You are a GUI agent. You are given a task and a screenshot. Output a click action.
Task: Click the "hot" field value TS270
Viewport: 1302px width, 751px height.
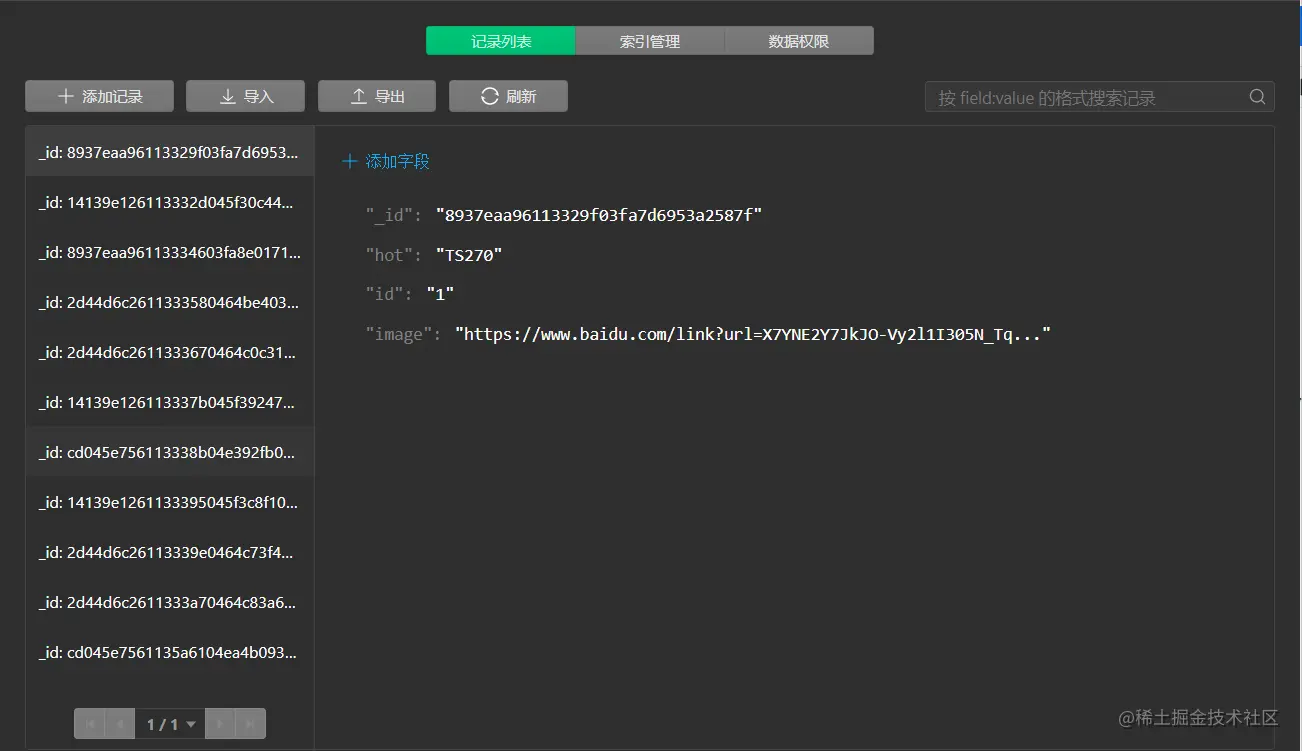tap(469, 255)
